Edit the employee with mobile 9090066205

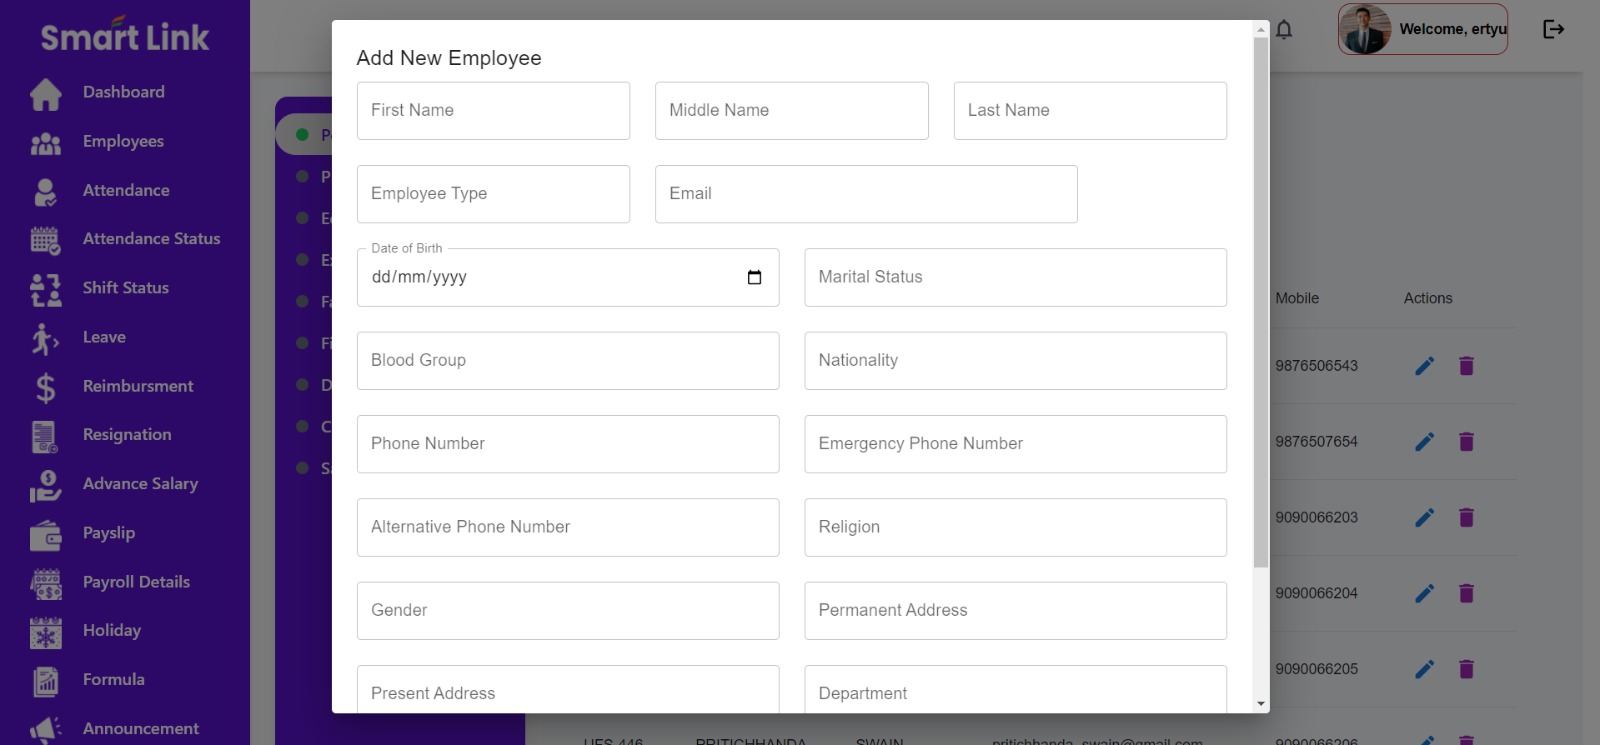[1424, 669]
